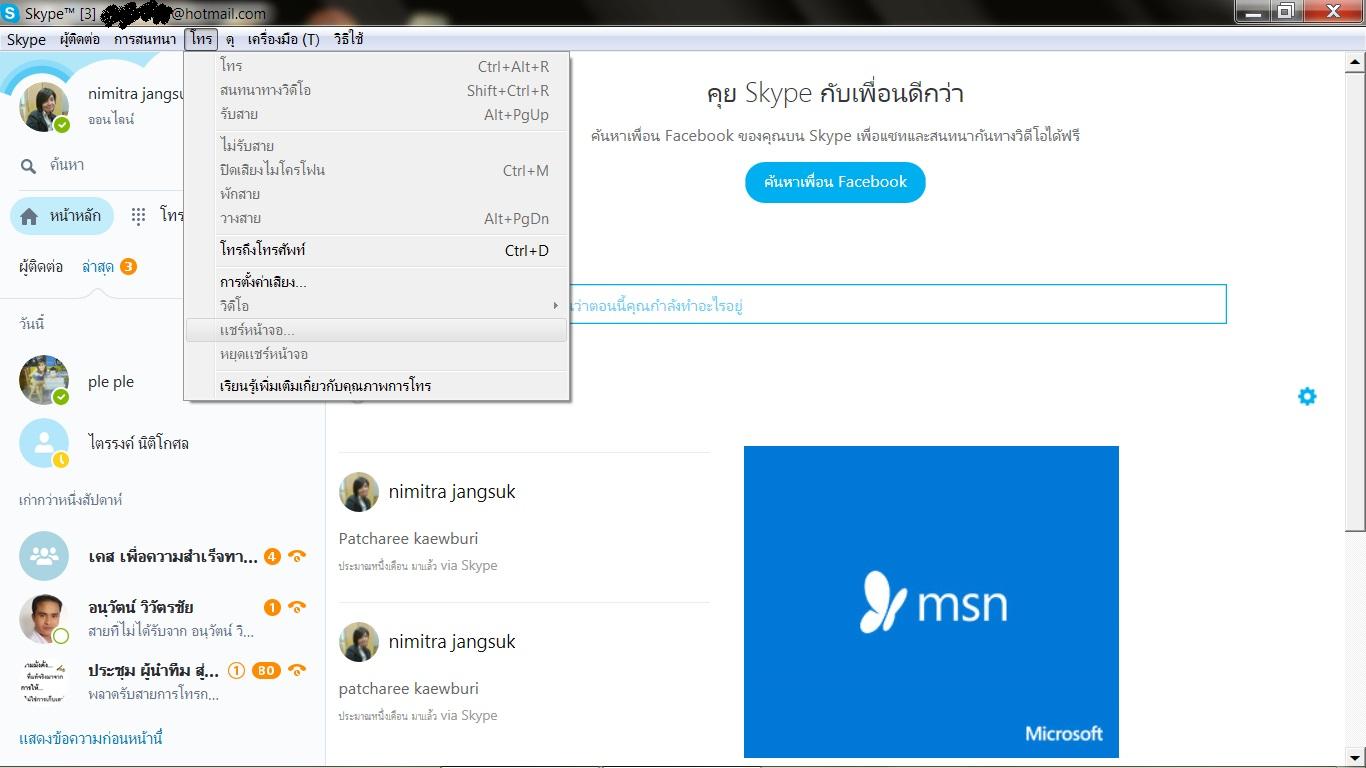Click own profile avatar in sidebar
The image size is (1366, 768).
click(x=44, y=107)
